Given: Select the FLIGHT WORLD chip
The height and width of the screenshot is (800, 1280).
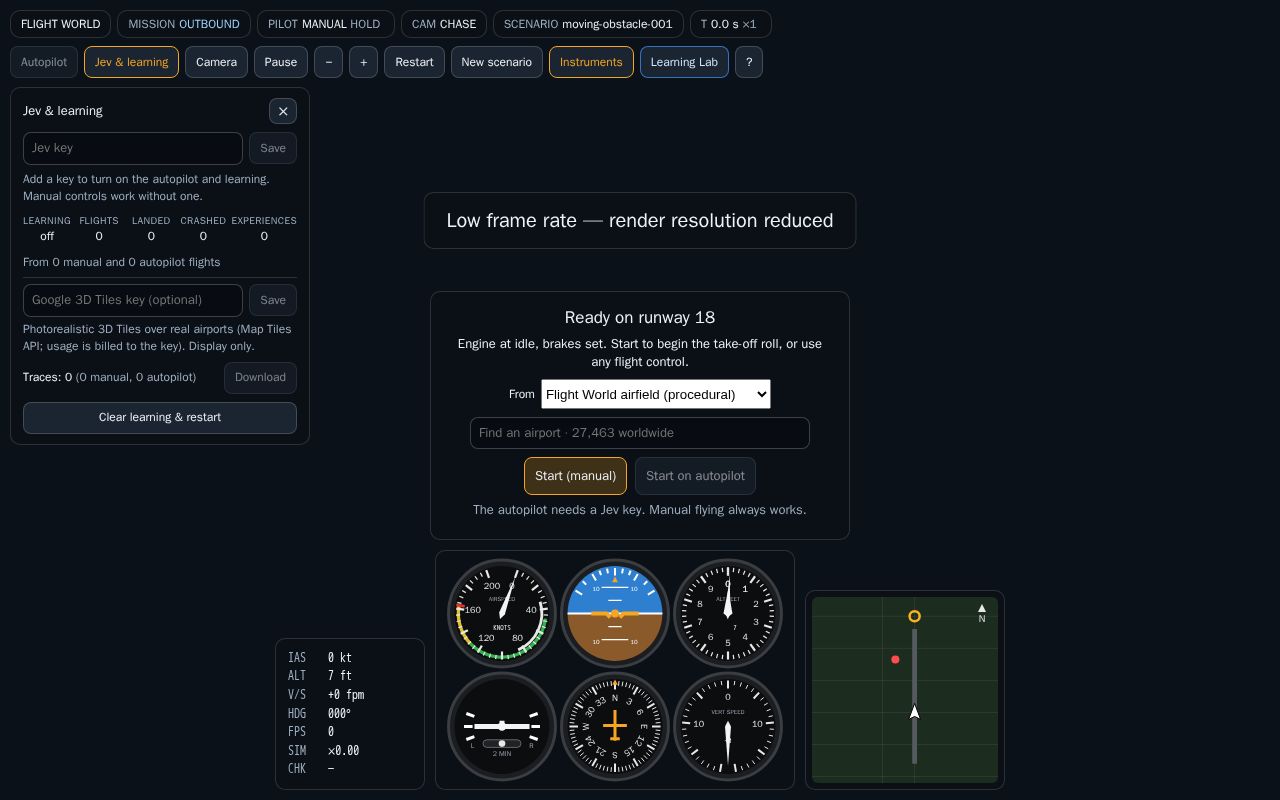Looking at the screenshot, I should [x=60, y=24].
